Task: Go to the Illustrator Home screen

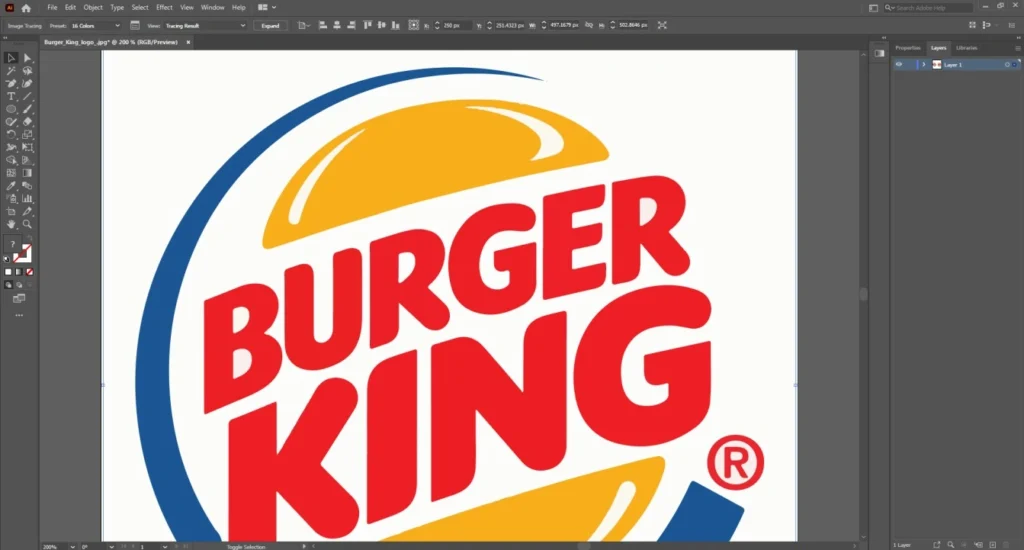Action: click(x=26, y=8)
